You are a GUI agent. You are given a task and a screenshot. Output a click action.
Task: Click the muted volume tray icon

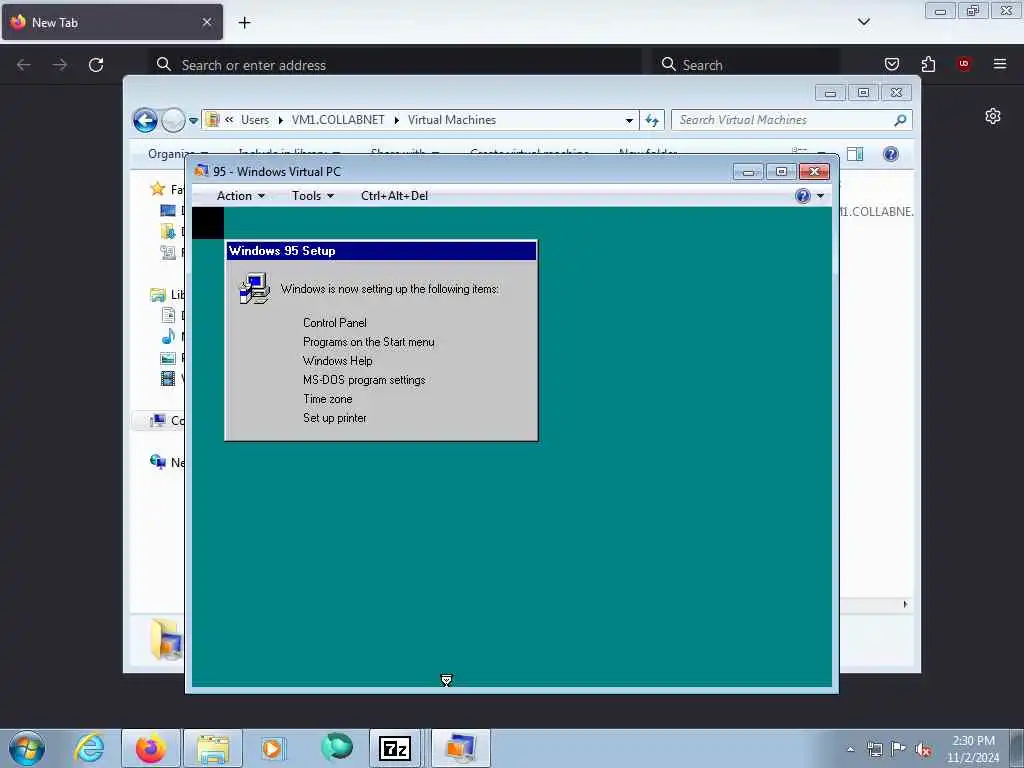[923, 750]
